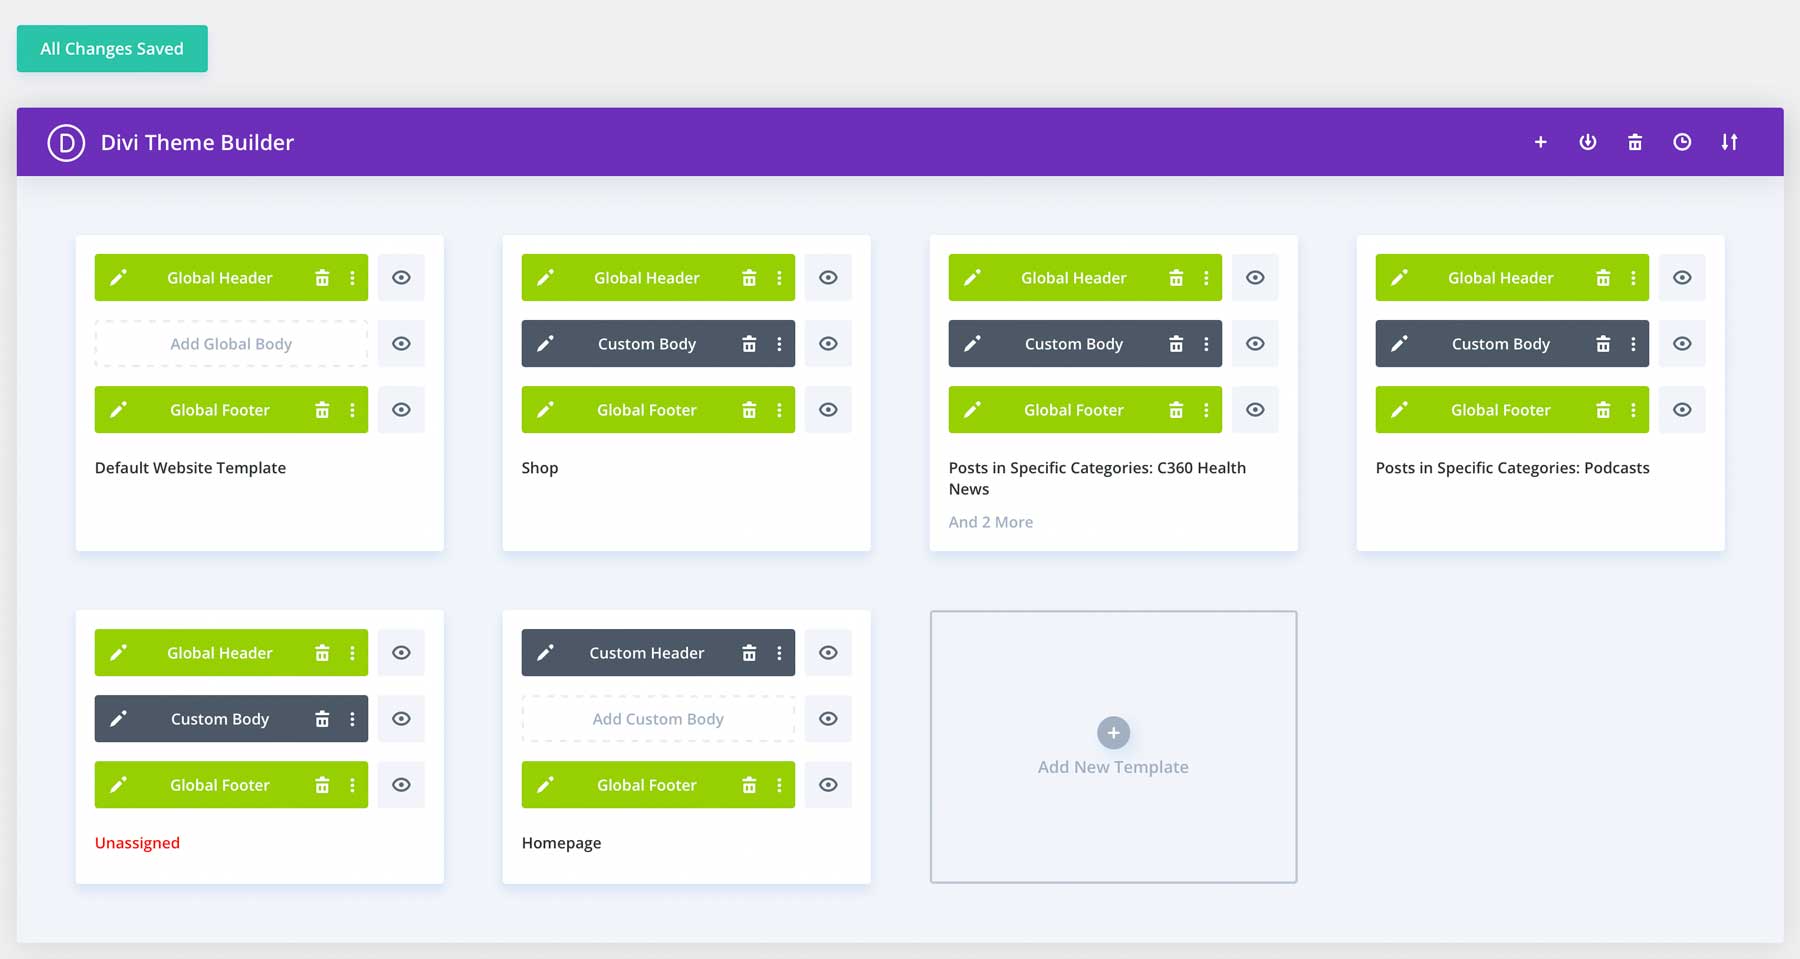Toggle preview of the Shop template's Global Header

point(828,277)
